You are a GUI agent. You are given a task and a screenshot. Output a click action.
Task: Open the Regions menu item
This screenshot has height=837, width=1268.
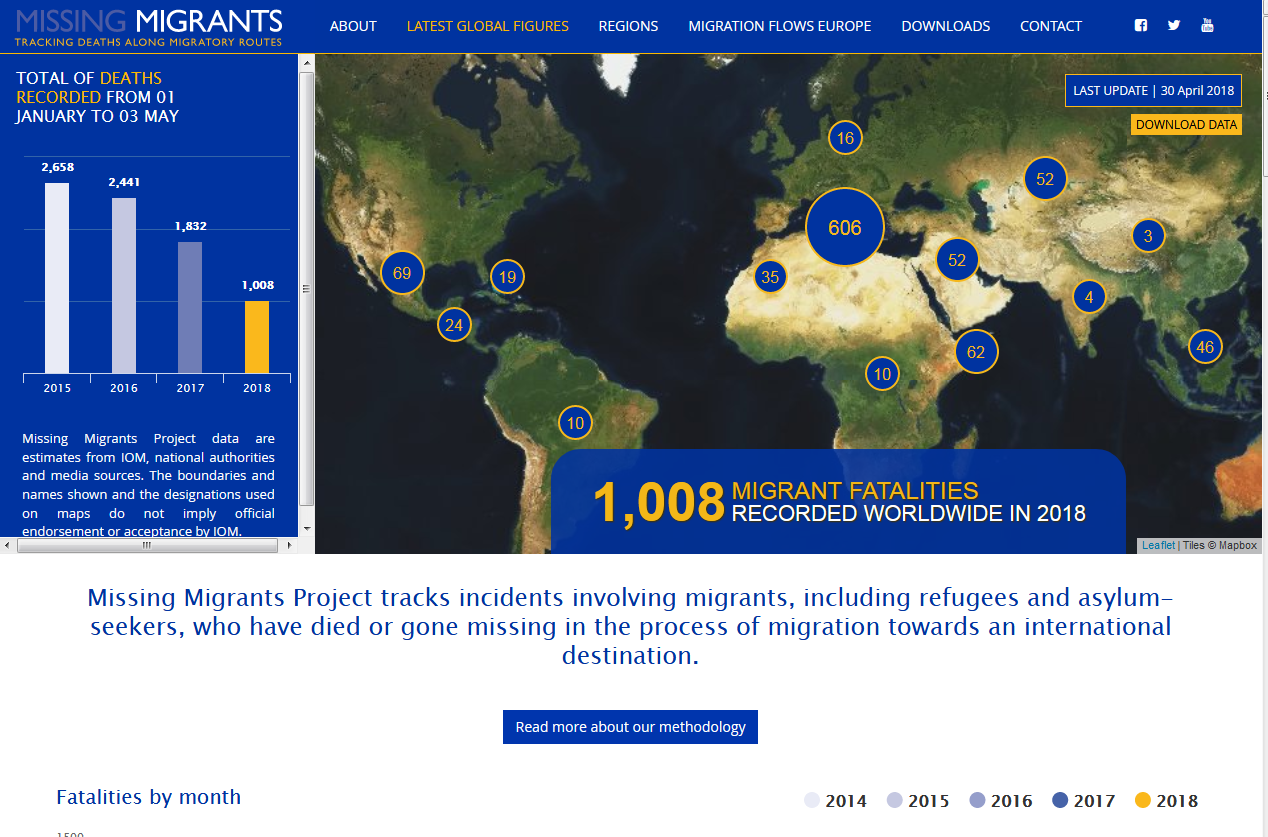[x=628, y=26]
